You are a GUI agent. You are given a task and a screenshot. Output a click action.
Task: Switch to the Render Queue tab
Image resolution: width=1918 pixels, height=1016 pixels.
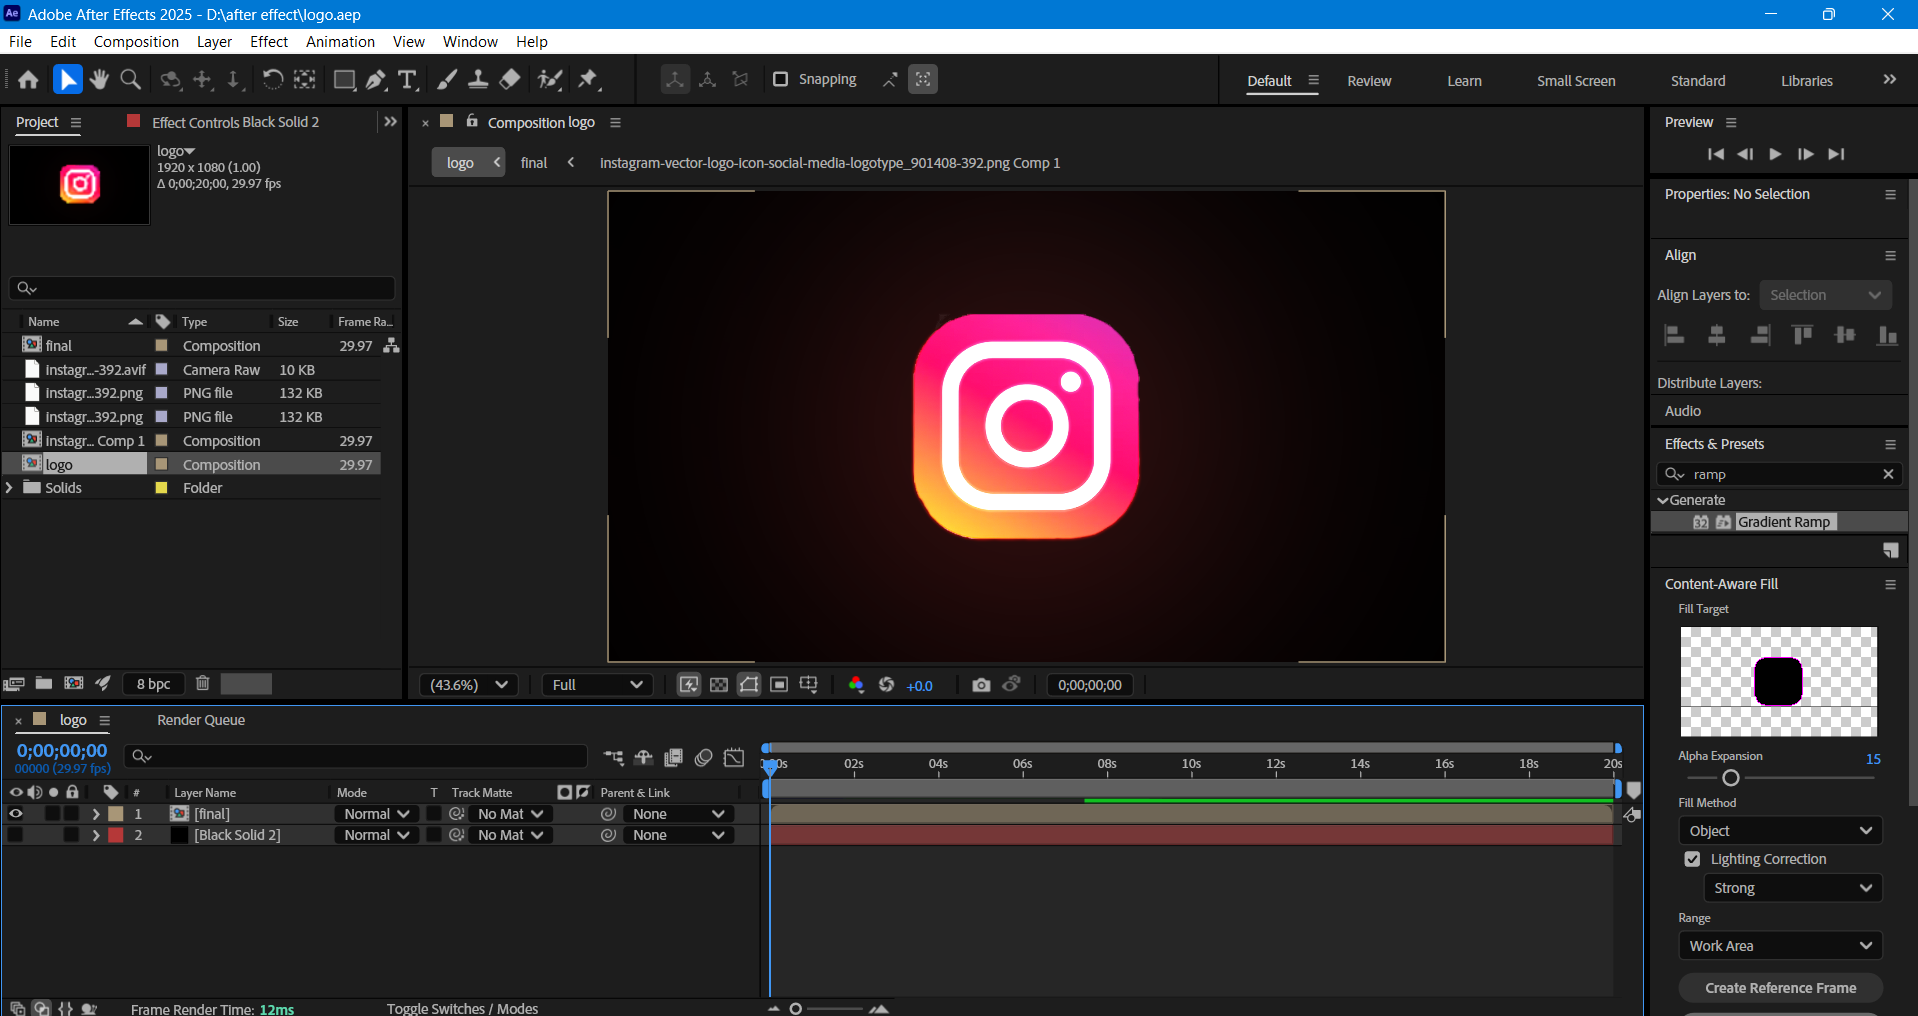(201, 720)
